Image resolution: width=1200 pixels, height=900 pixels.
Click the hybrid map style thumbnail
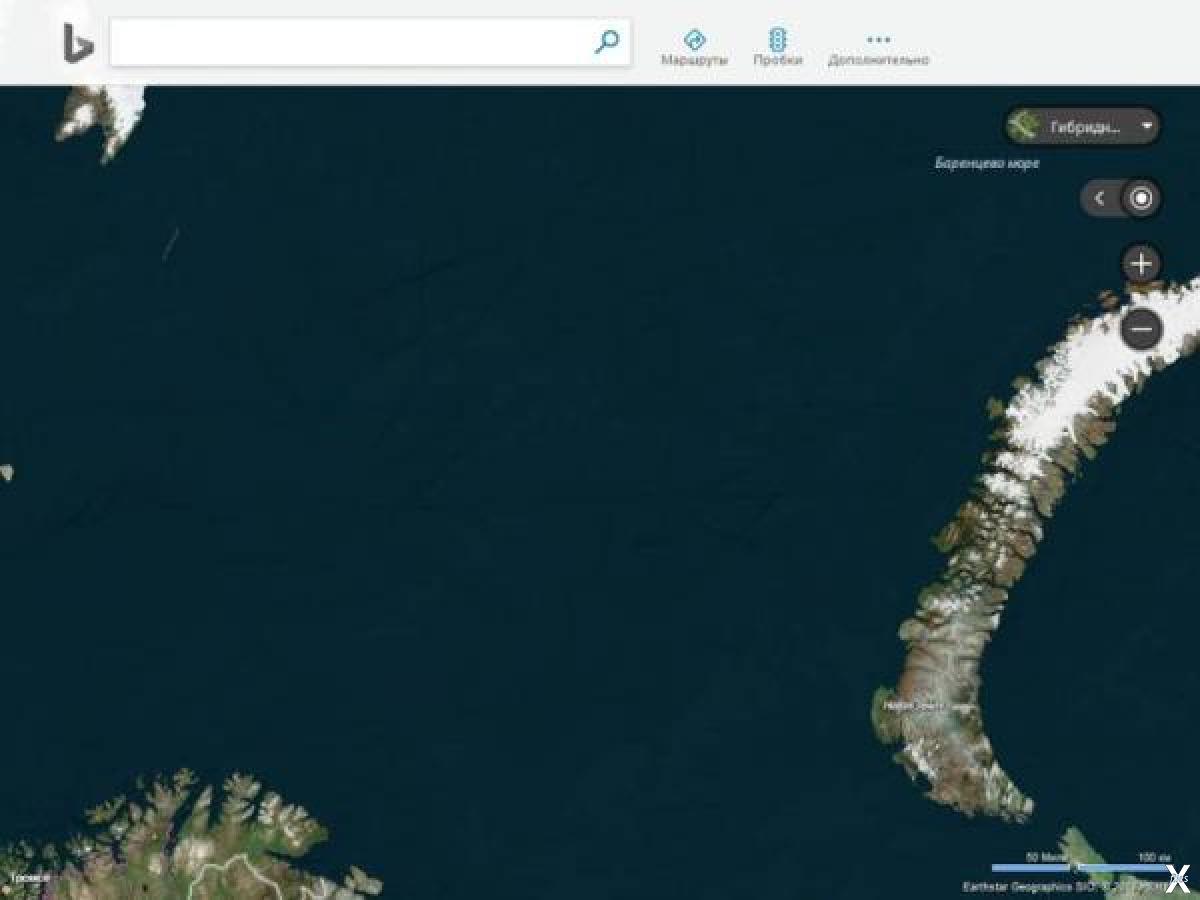pos(1024,127)
